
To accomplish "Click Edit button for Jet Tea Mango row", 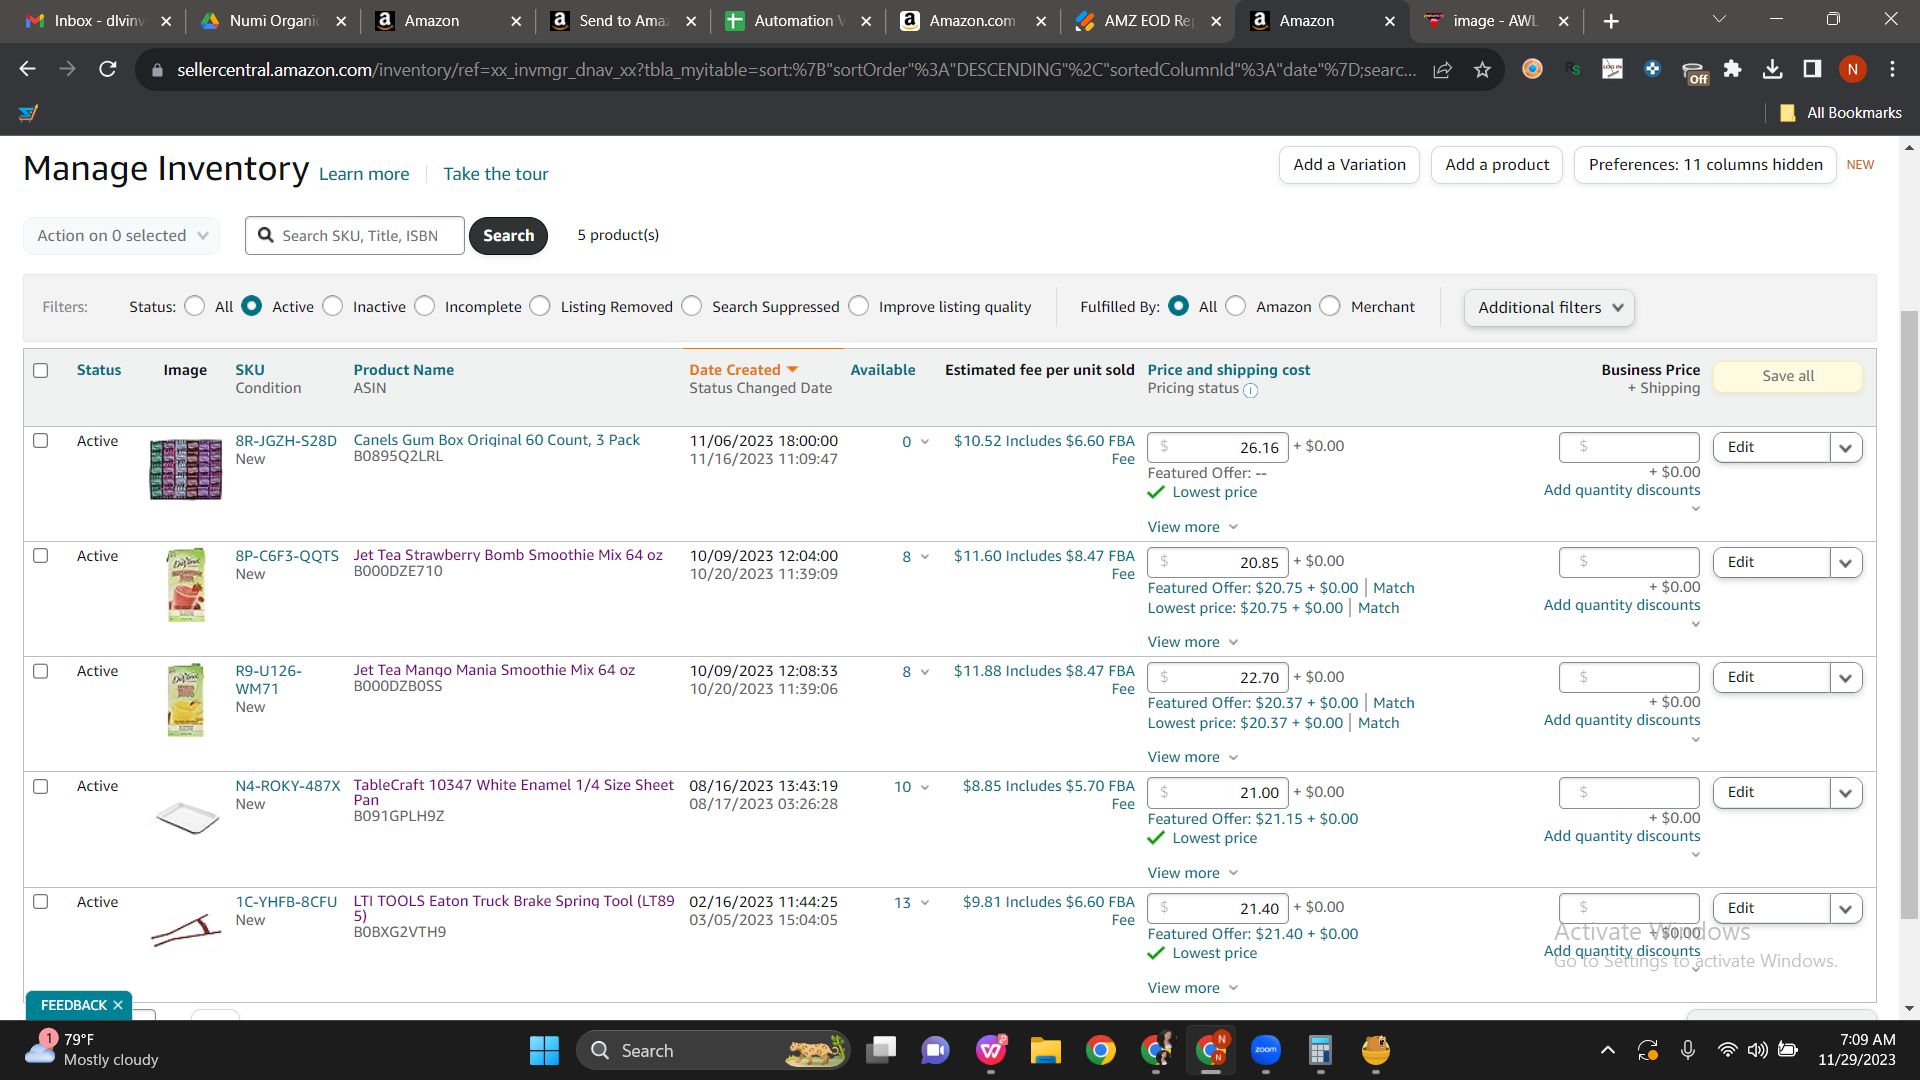I will pos(1771,678).
